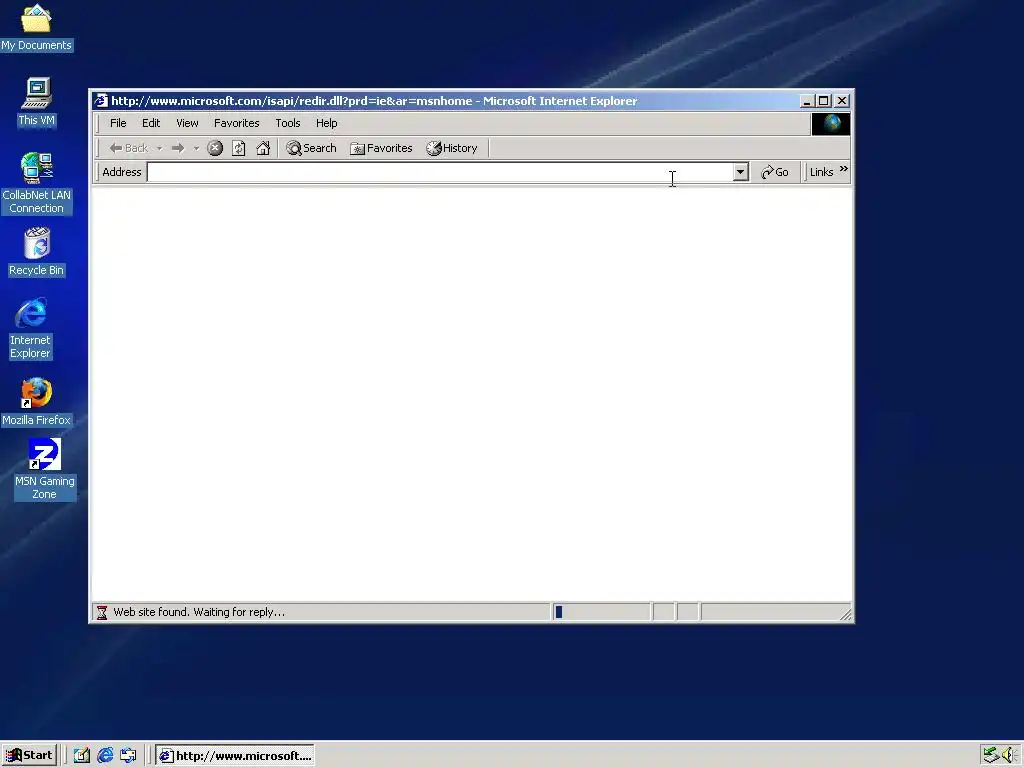Go to the home page via Home icon
This screenshot has height=768, width=1024.
tap(263, 148)
